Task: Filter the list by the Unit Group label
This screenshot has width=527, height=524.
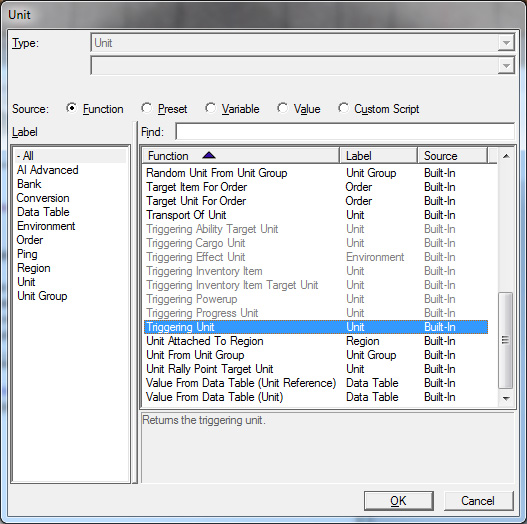Action: point(42,296)
